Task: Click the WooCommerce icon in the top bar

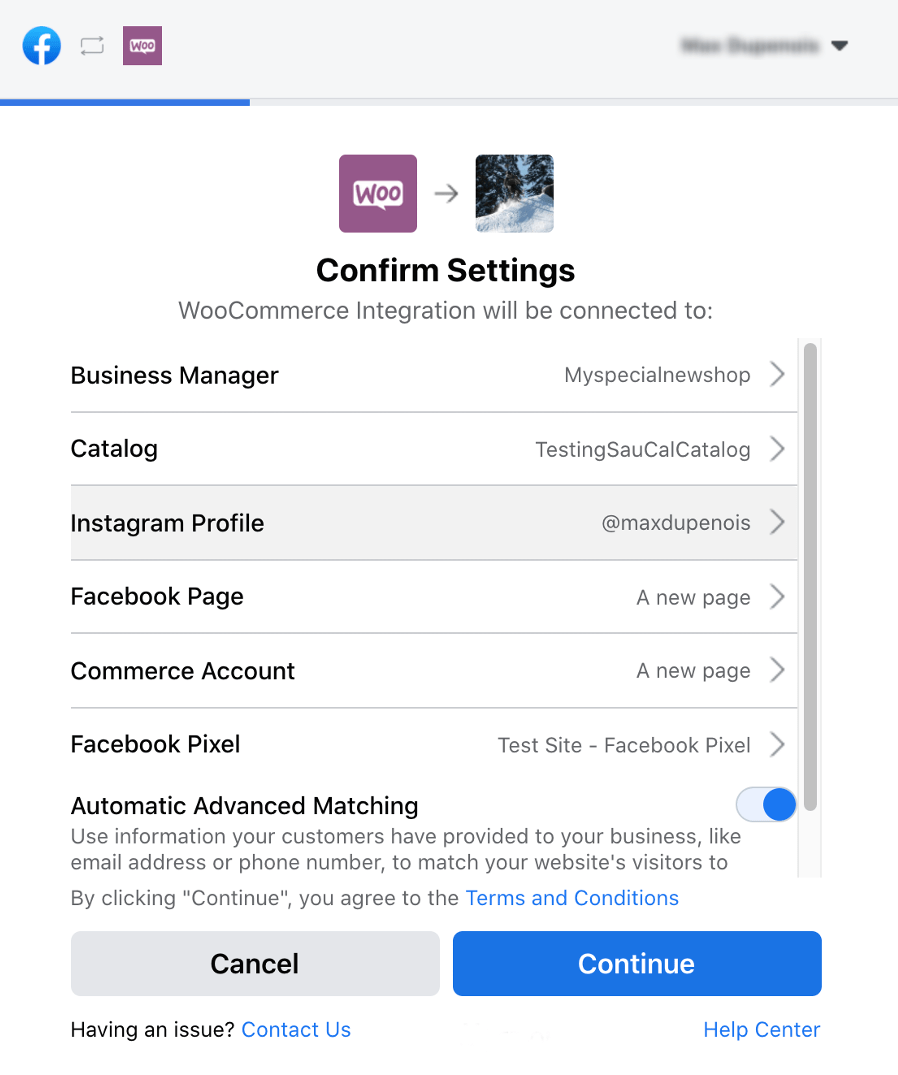Action: pos(141,45)
